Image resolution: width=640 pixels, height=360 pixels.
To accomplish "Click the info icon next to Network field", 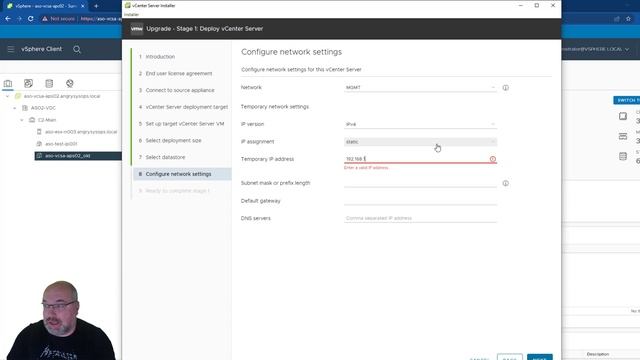I will click(505, 88).
